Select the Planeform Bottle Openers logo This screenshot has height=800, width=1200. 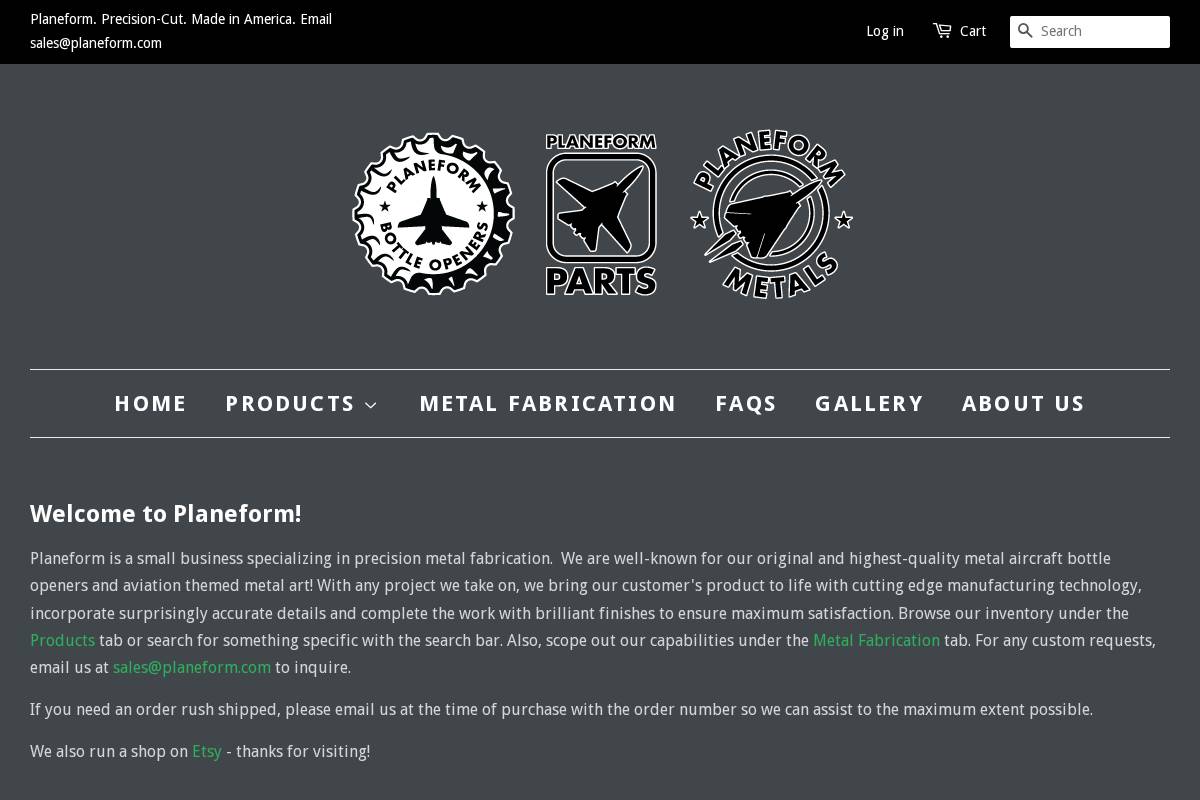433,213
